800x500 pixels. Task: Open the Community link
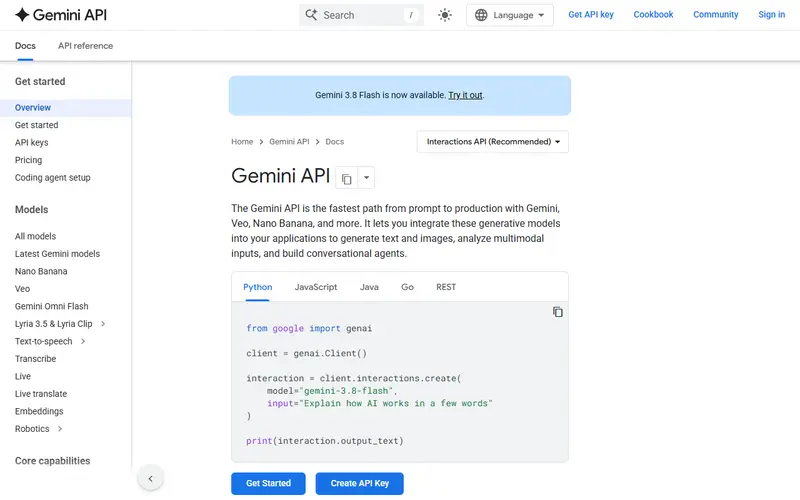(x=715, y=15)
